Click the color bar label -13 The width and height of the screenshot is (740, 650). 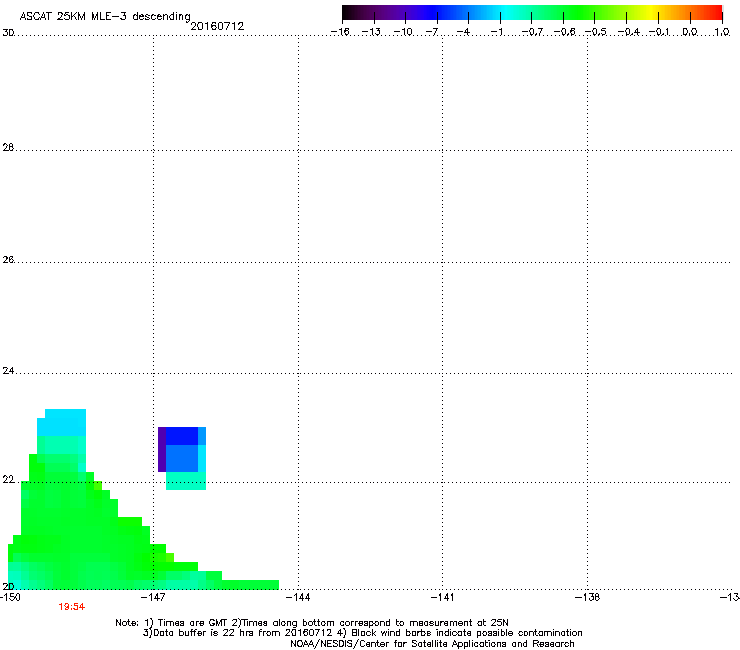(371, 32)
